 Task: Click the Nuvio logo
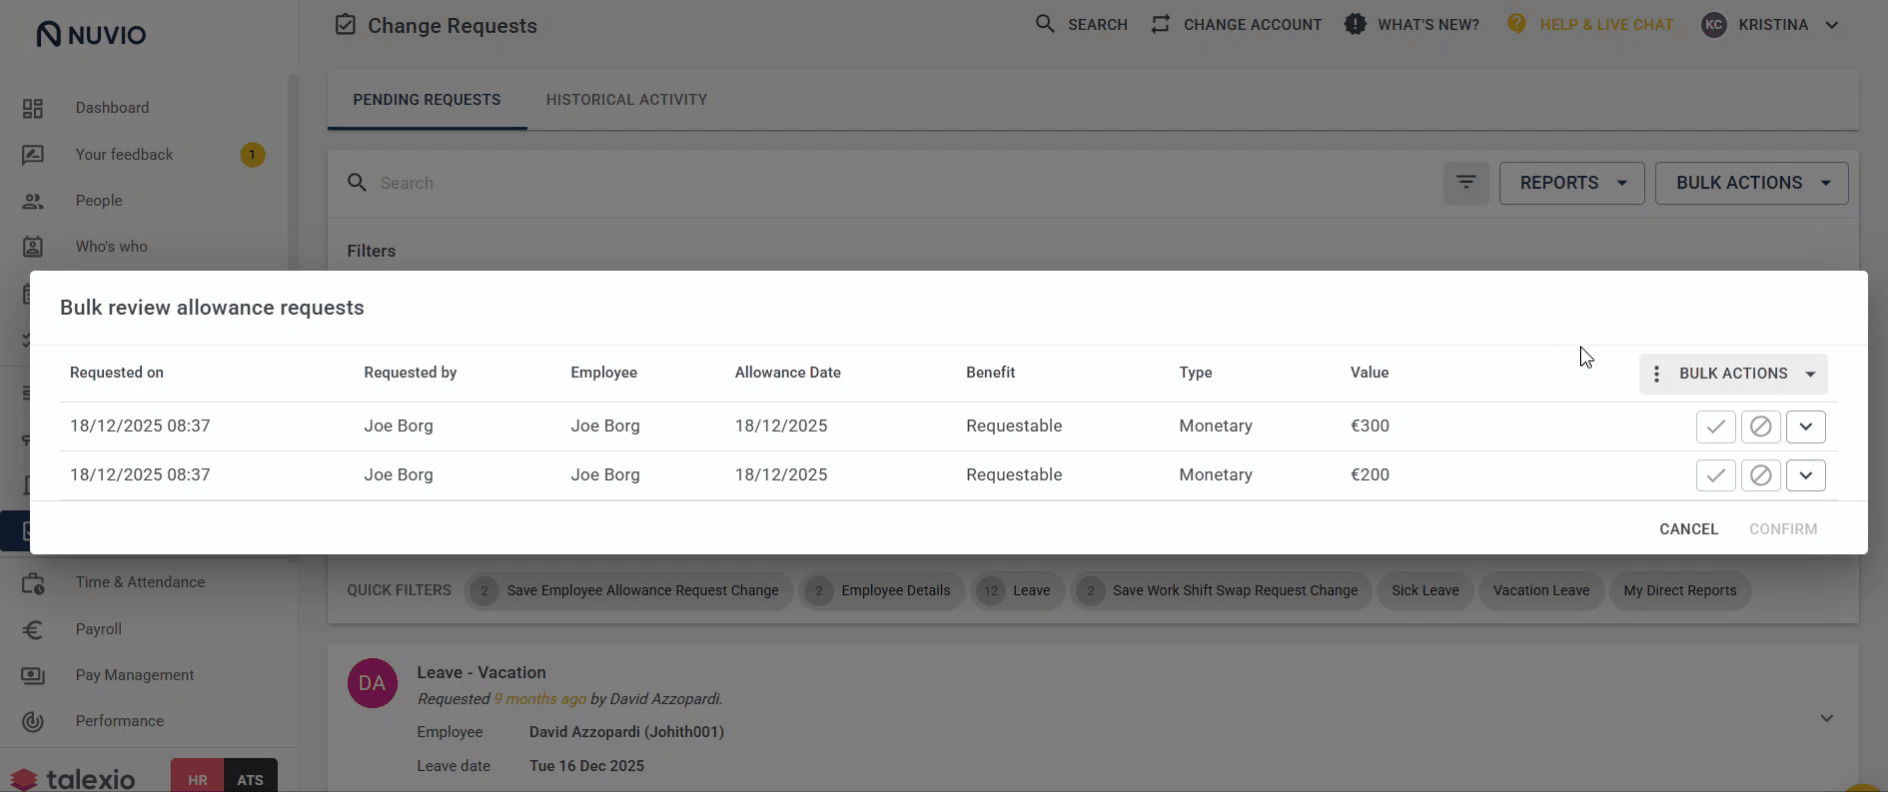[x=91, y=34]
